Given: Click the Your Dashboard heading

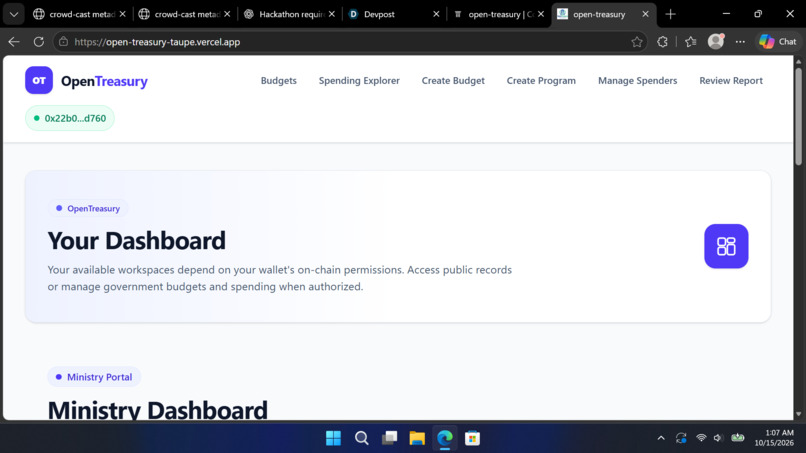Looking at the screenshot, I should [137, 241].
